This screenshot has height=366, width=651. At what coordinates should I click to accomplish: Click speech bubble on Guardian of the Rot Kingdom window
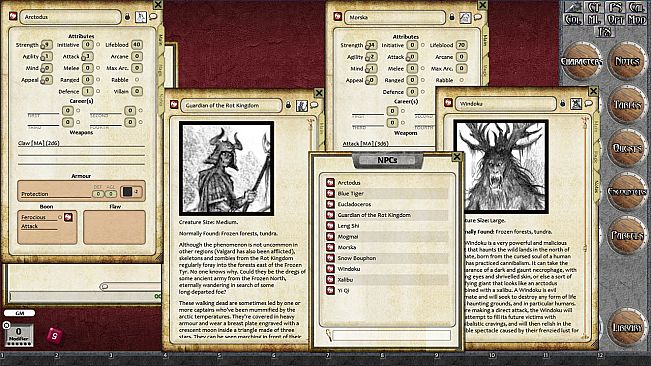point(314,105)
